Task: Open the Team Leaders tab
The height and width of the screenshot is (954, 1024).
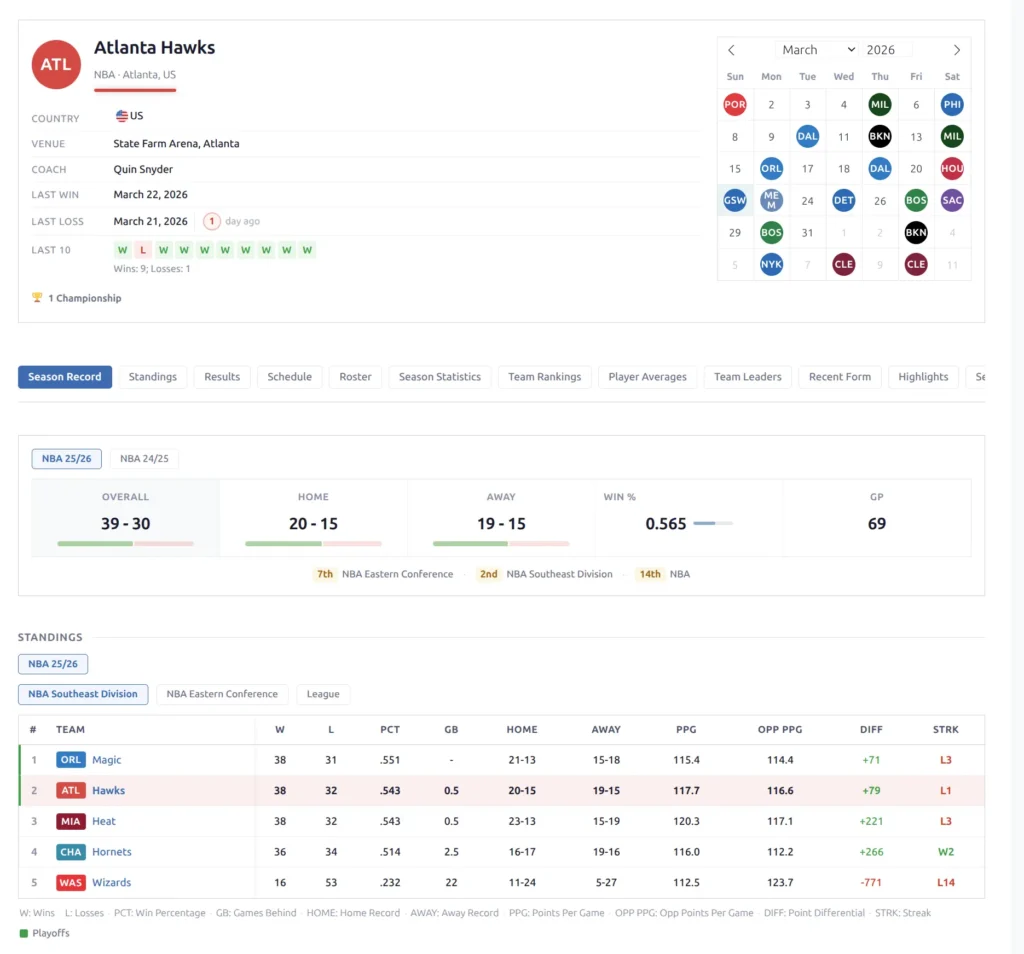Action: click(748, 377)
